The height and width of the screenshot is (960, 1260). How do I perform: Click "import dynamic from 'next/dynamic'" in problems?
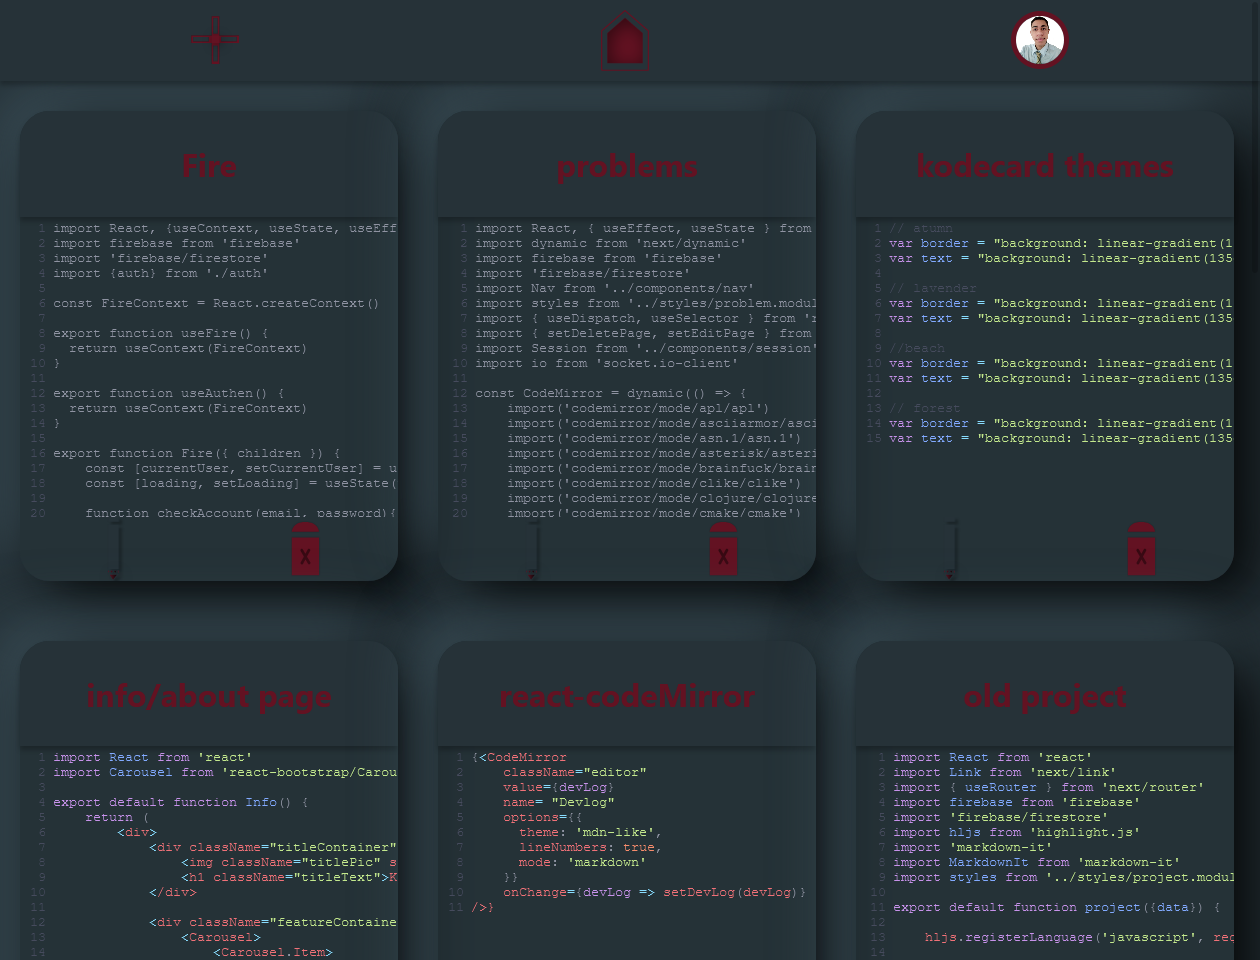click(x=611, y=243)
